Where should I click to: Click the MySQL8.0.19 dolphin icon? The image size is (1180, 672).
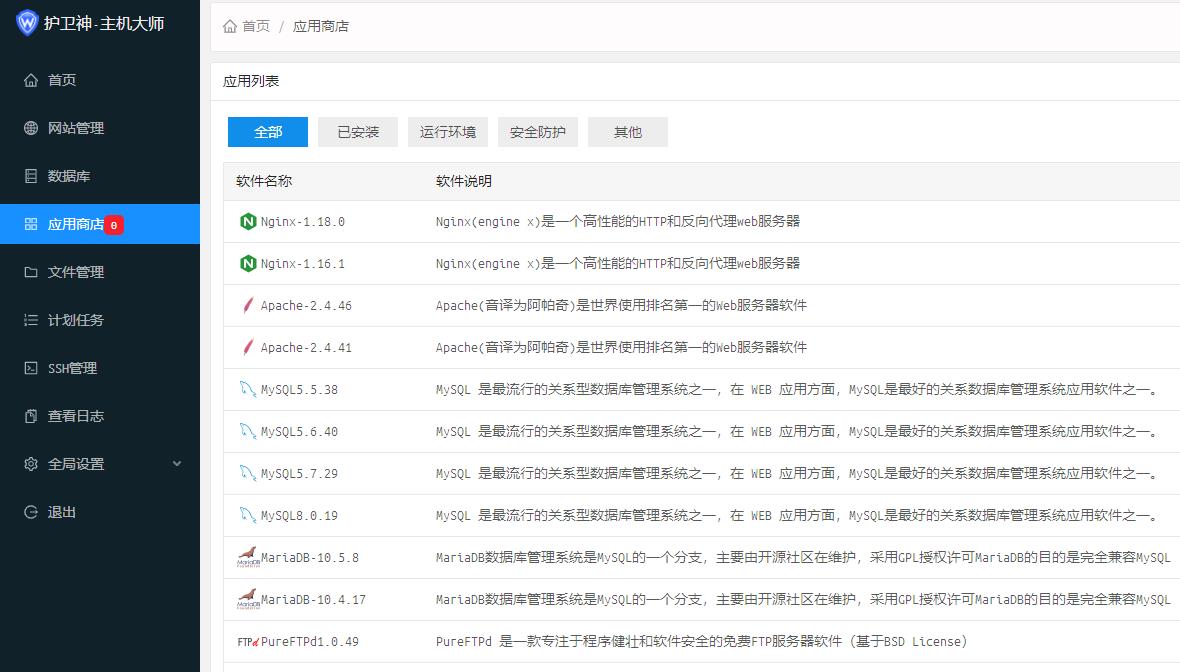tap(248, 515)
